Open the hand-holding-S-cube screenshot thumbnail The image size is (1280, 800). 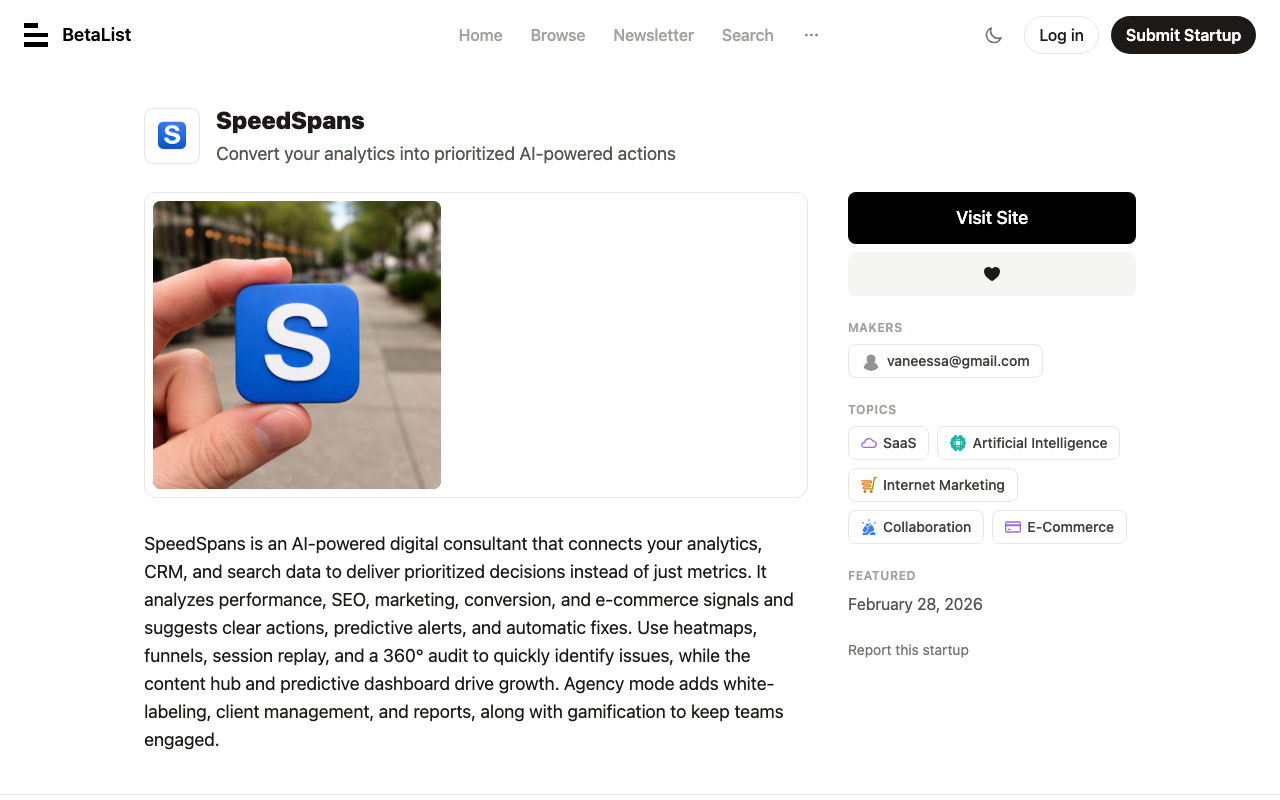pyautogui.click(x=297, y=345)
